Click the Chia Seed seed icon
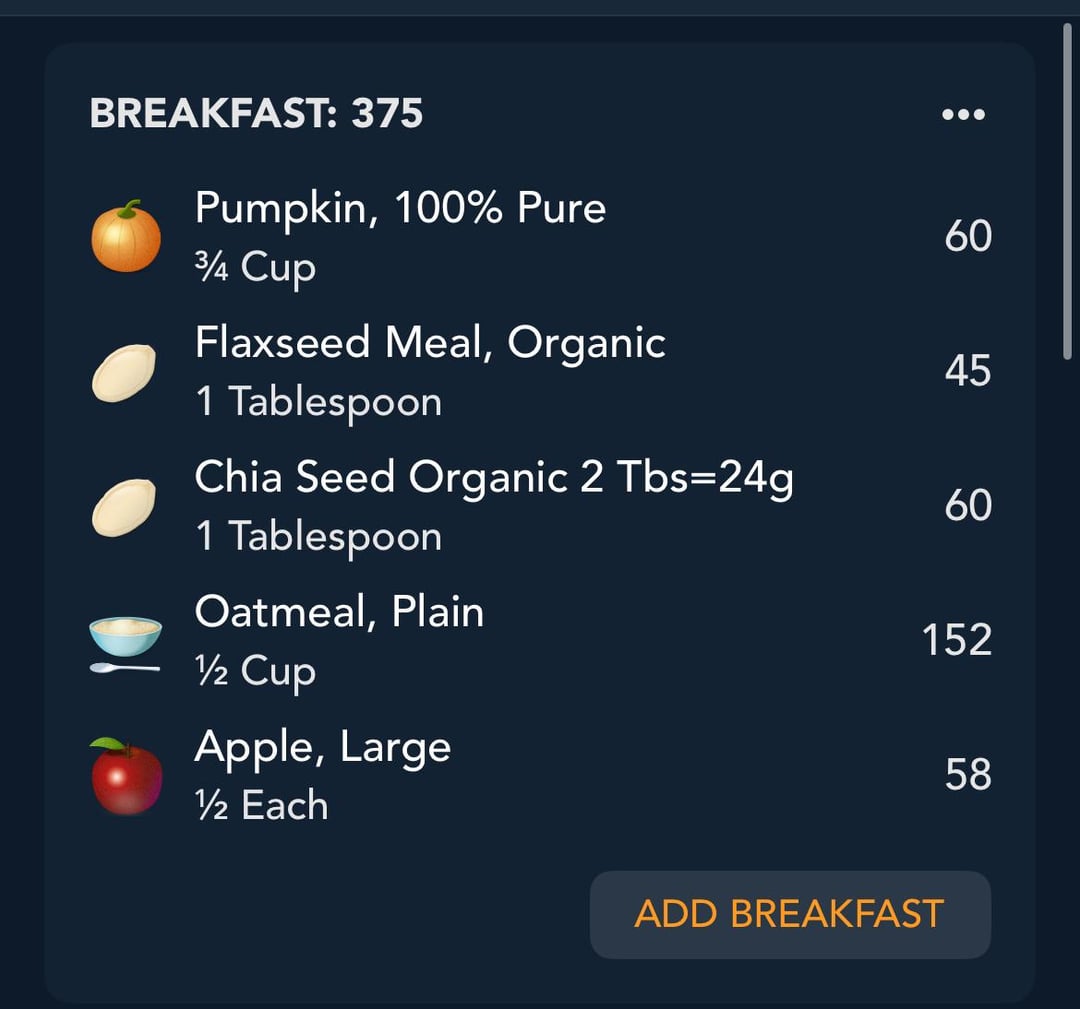Viewport: 1080px width, 1009px height. 124,507
